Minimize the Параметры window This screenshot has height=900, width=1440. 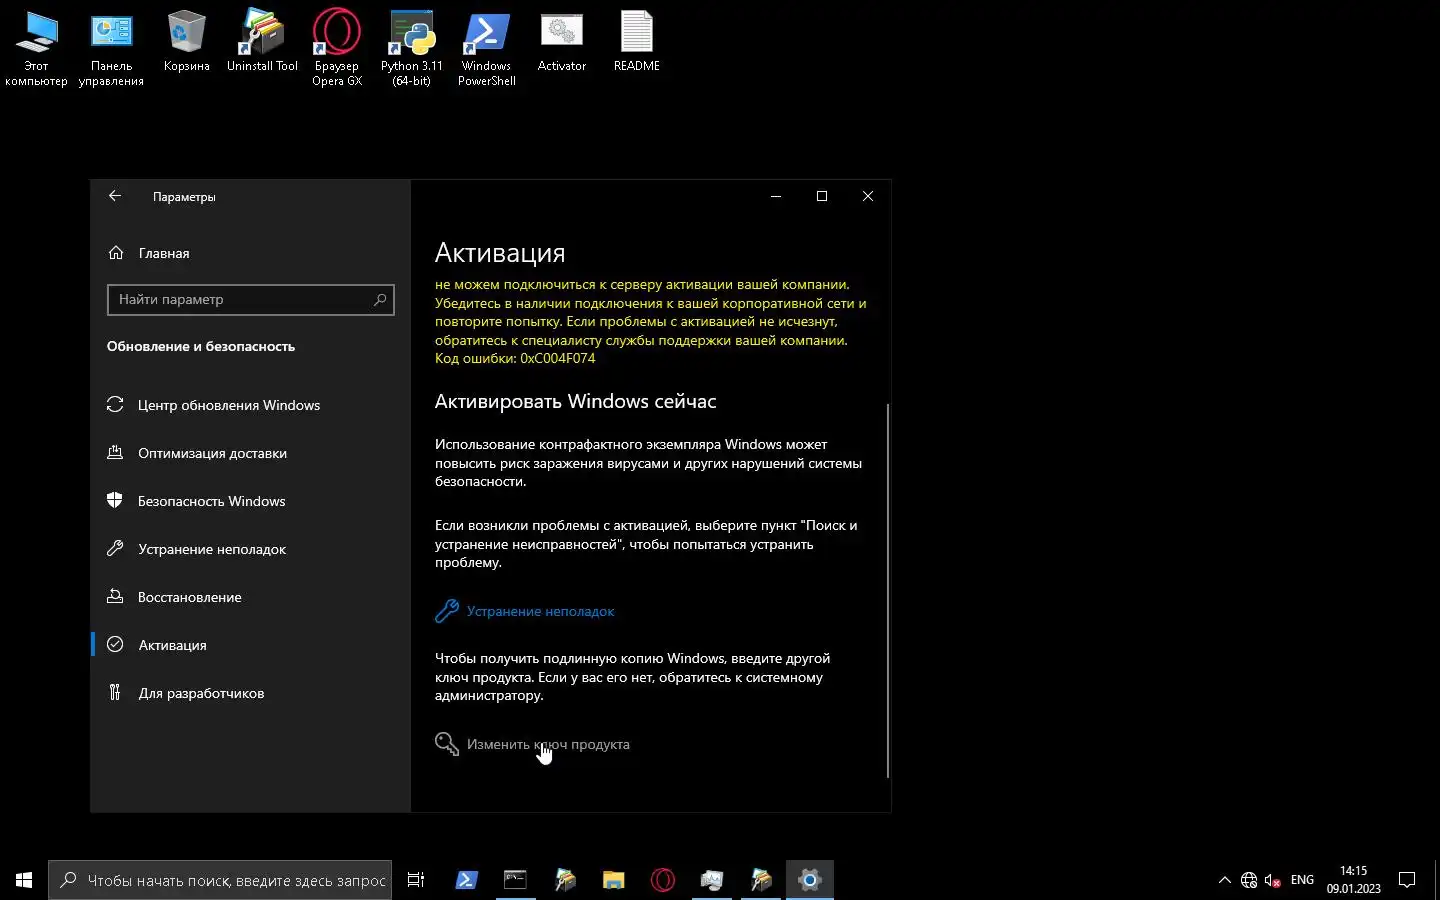pyautogui.click(x=775, y=196)
